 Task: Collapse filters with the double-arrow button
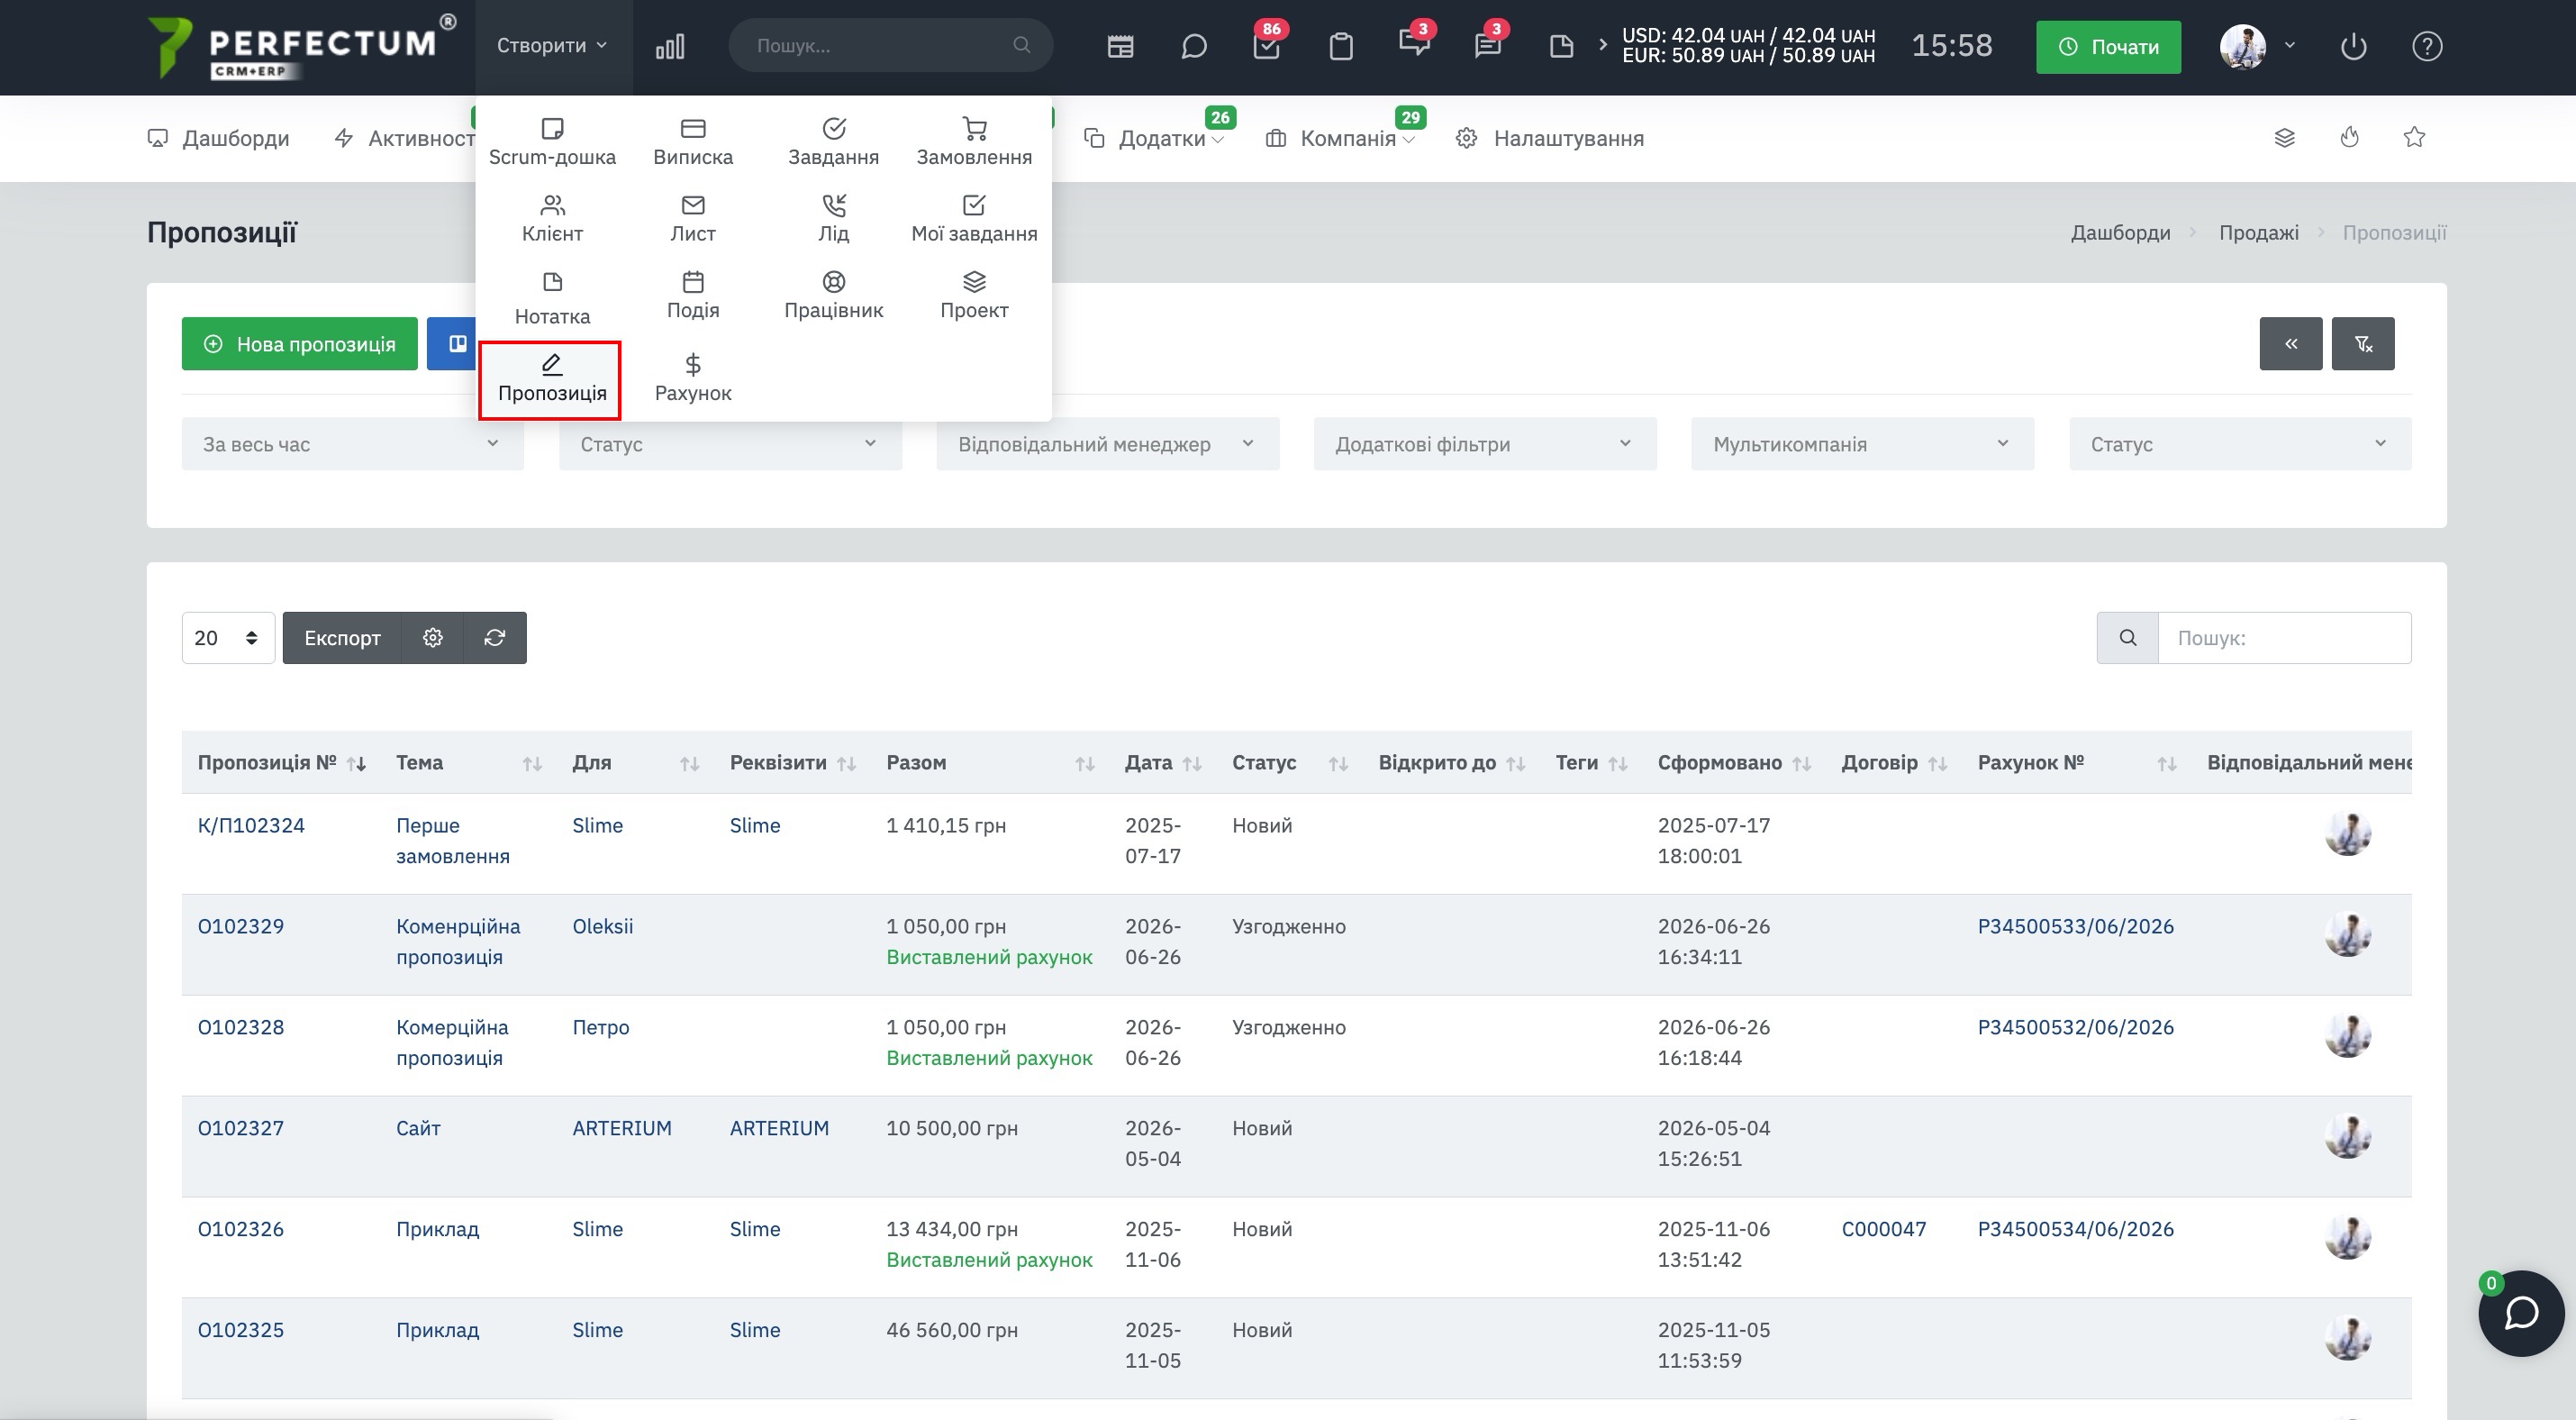(x=2290, y=344)
